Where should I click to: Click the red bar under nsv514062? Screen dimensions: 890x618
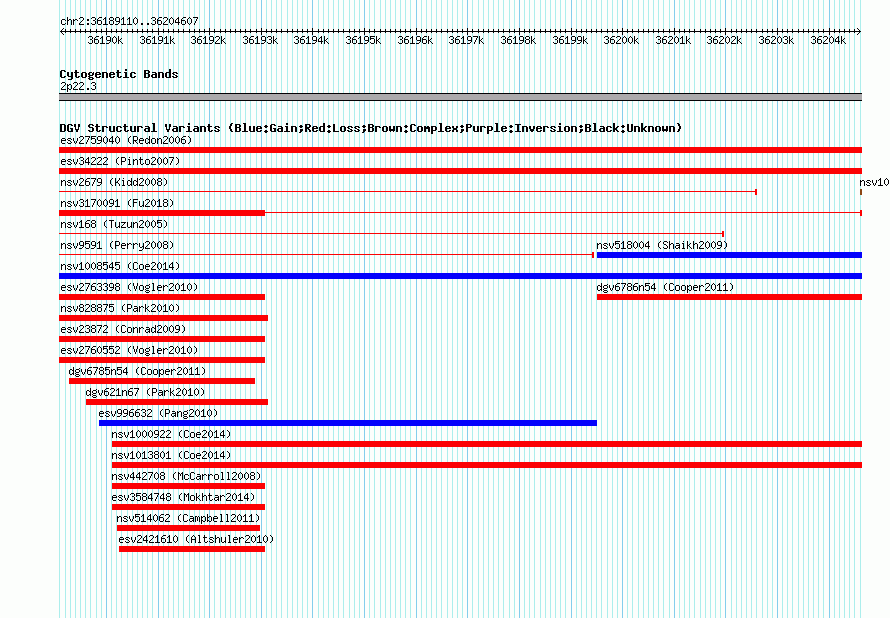[x=188, y=528]
